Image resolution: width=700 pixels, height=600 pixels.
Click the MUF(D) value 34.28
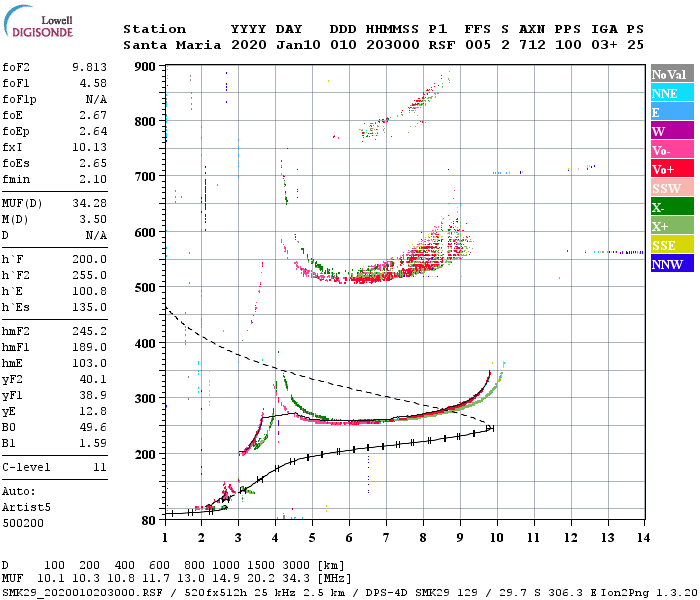(89, 203)
